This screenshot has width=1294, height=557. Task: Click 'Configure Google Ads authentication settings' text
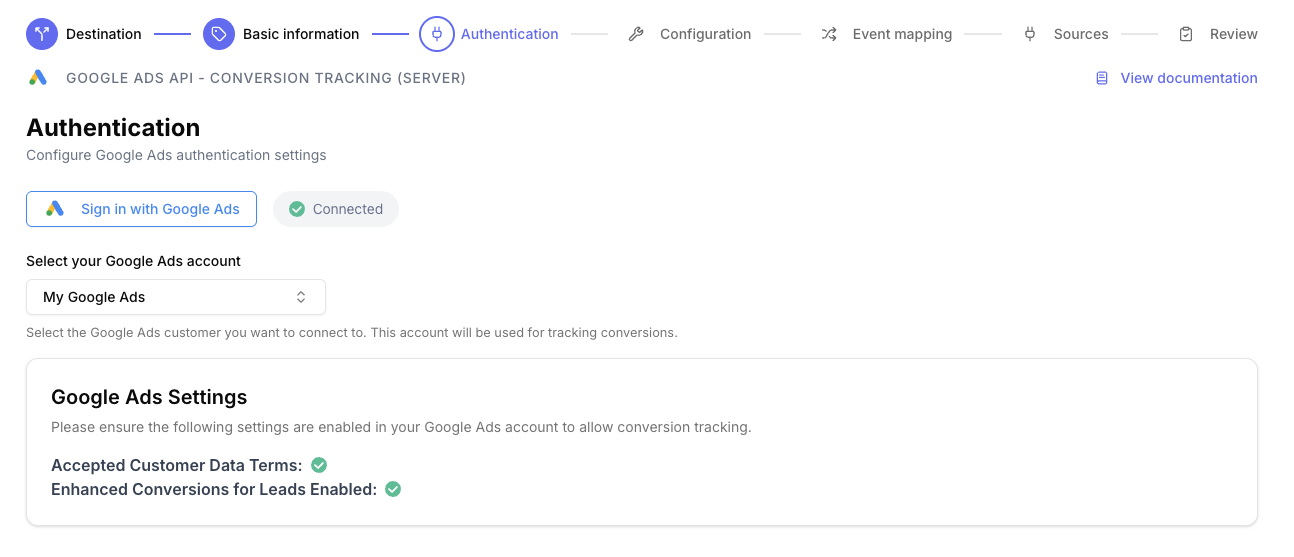point(176,155)
